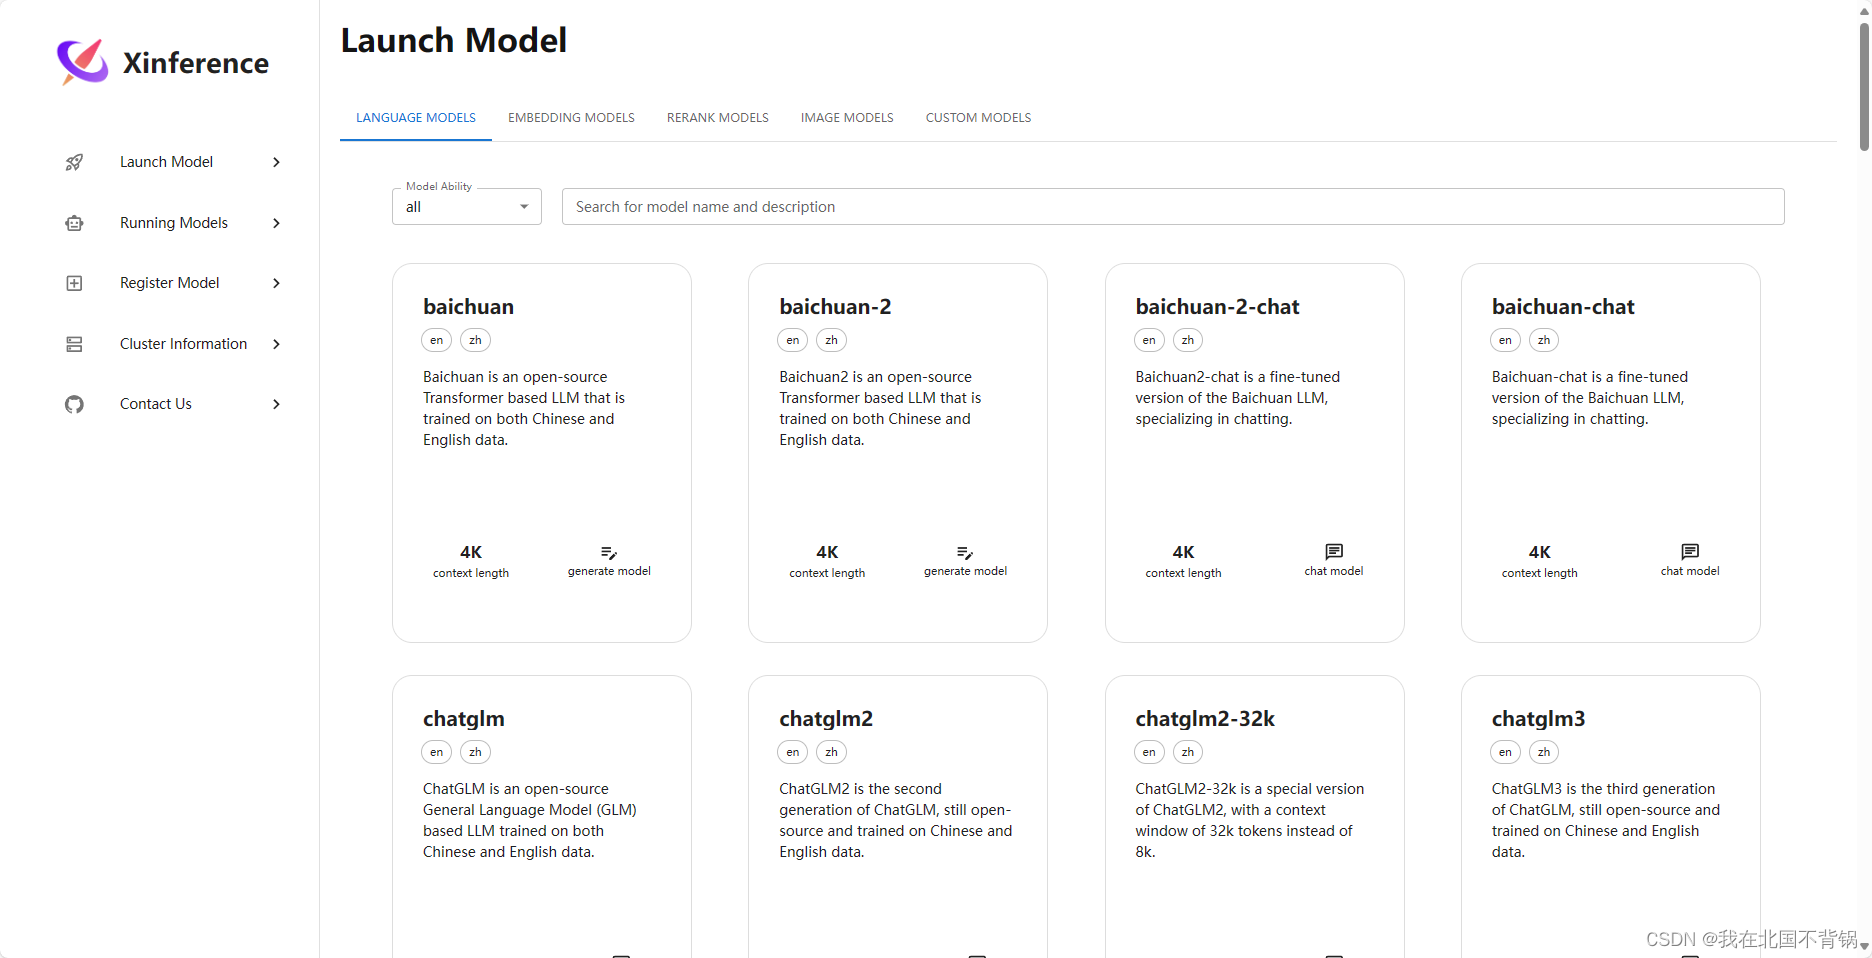Click the robot icon beside Running Models
1872x958 pixels.
coord(74,223)
